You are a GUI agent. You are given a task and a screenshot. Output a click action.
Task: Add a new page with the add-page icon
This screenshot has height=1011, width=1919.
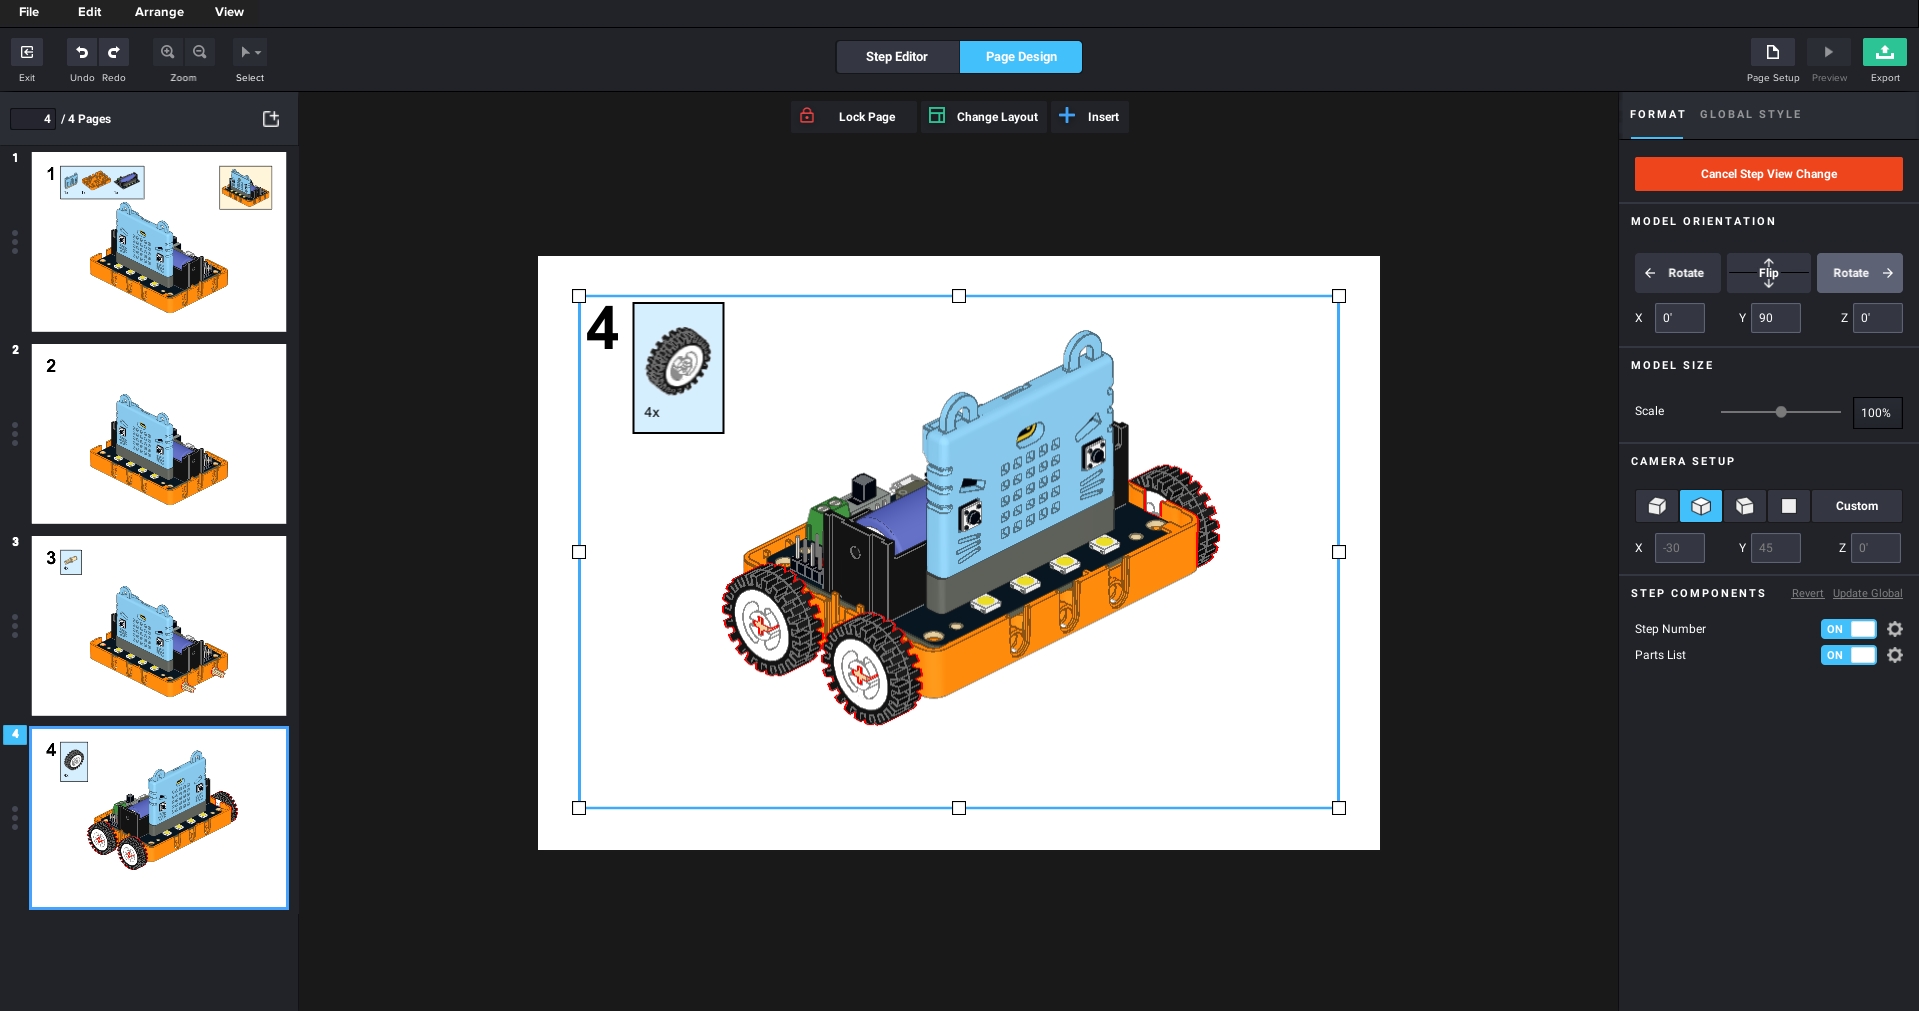click(x=271, y=119)
